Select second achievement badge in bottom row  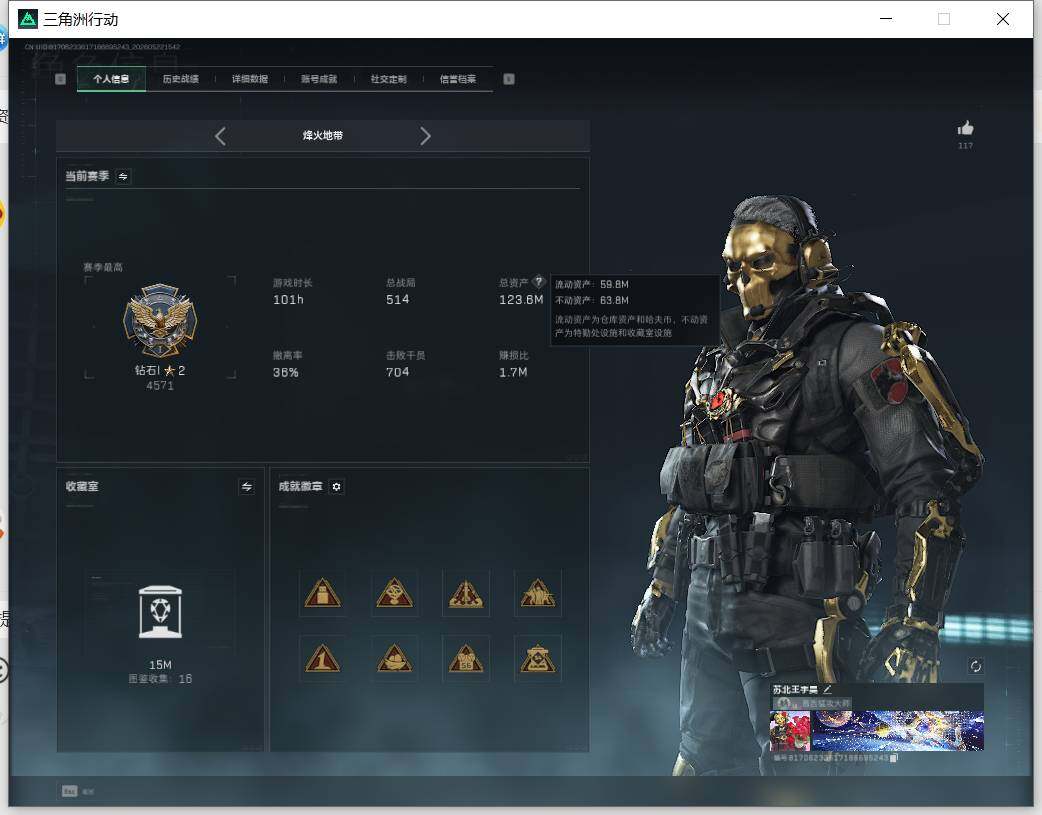point(394,659)
